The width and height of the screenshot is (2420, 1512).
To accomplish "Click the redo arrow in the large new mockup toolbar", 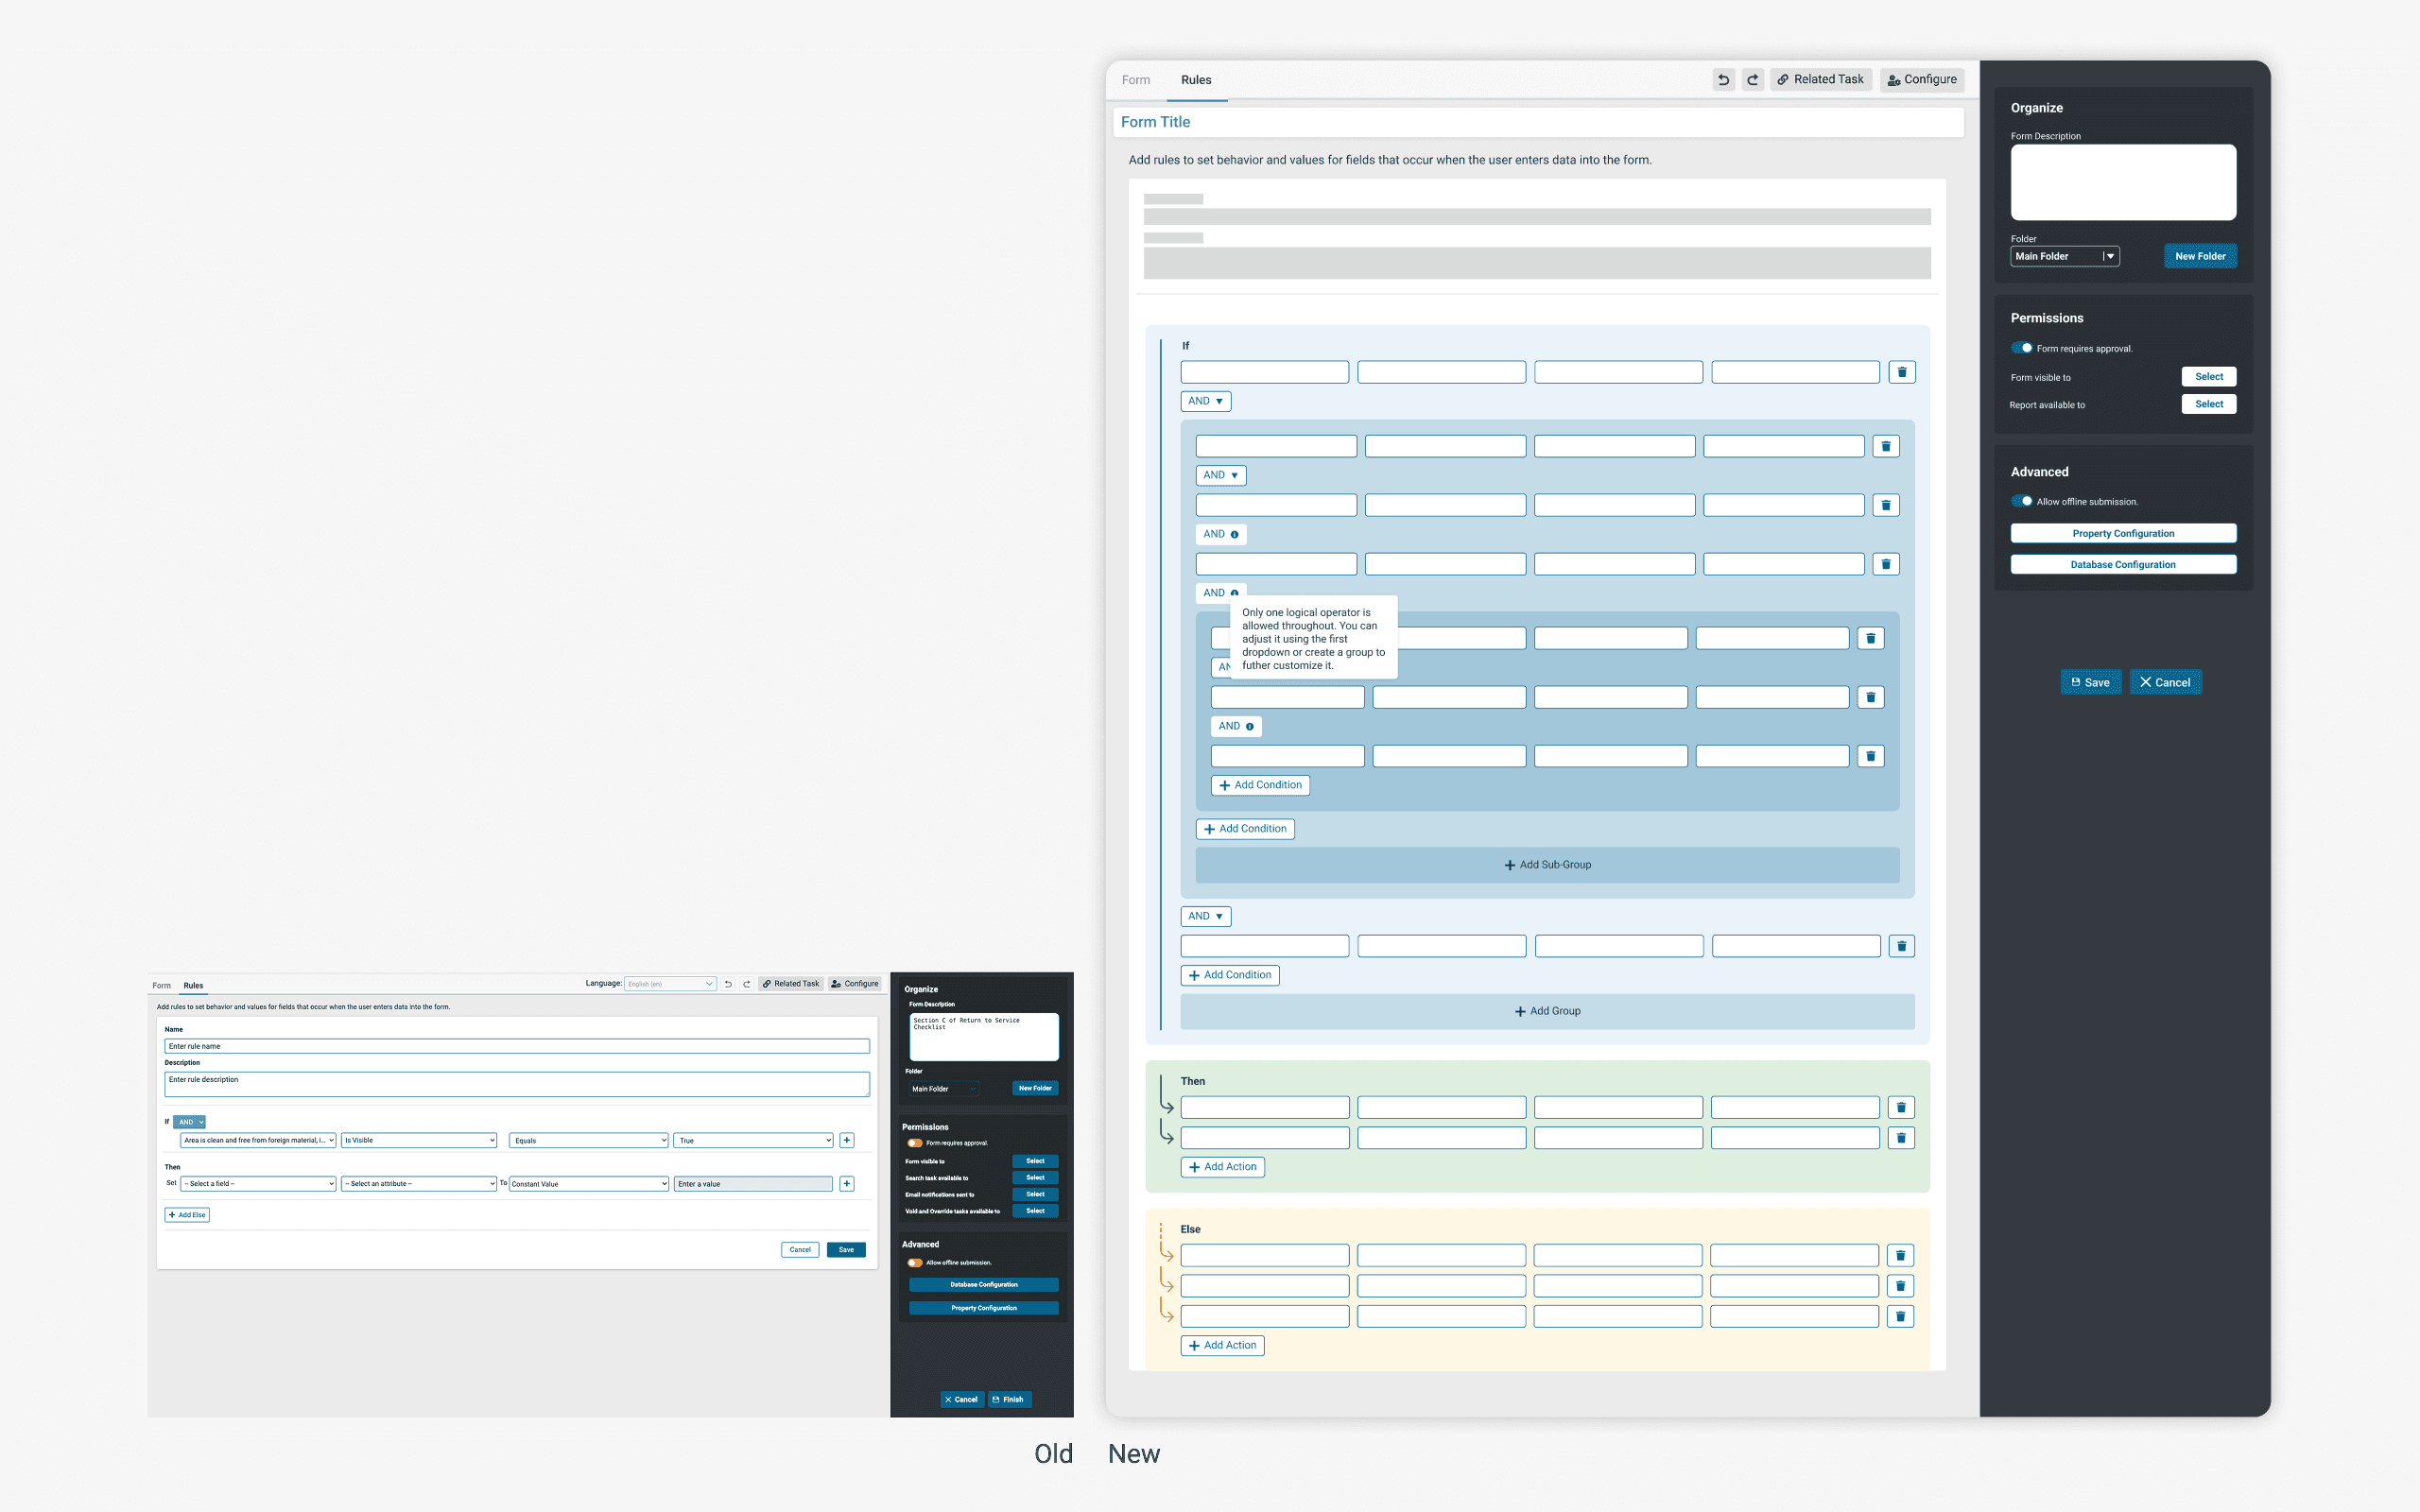I will point(1752,80).
